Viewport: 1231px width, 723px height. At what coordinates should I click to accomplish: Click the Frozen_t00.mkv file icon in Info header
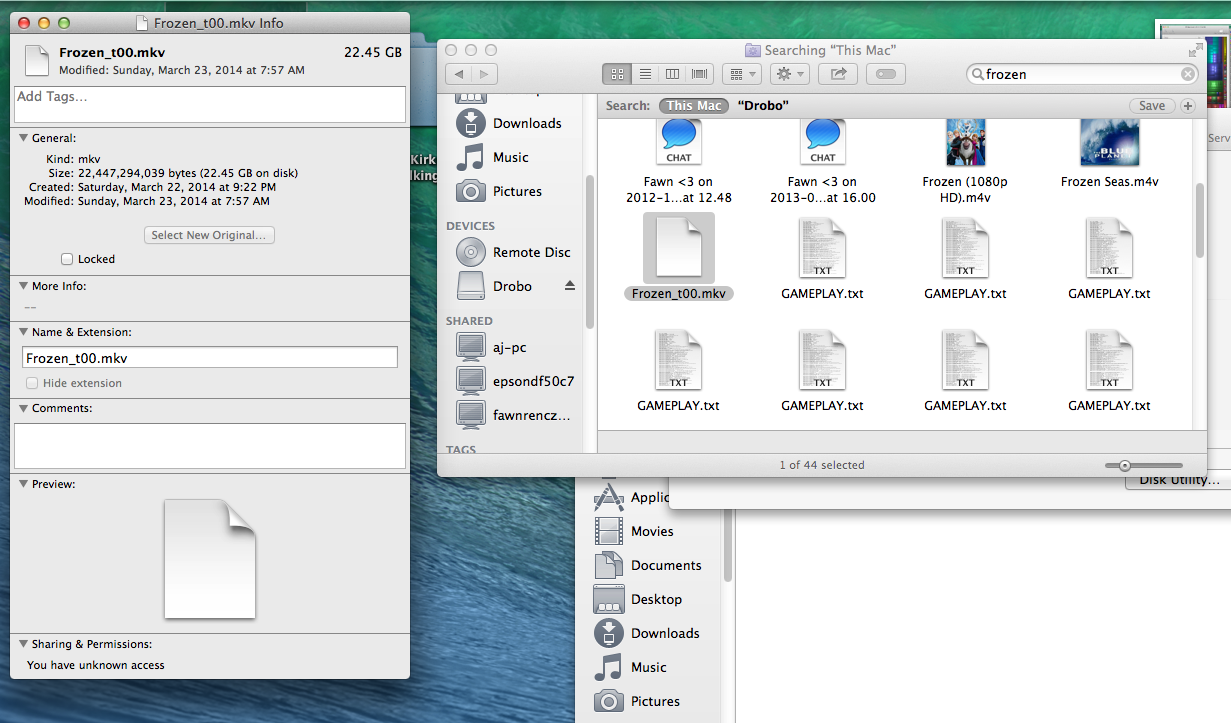click(36, 60)
